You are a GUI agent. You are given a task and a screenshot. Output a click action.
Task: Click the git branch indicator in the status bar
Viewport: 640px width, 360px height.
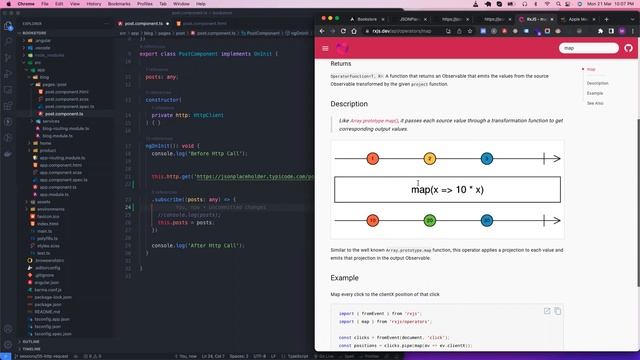click(42, 356)
